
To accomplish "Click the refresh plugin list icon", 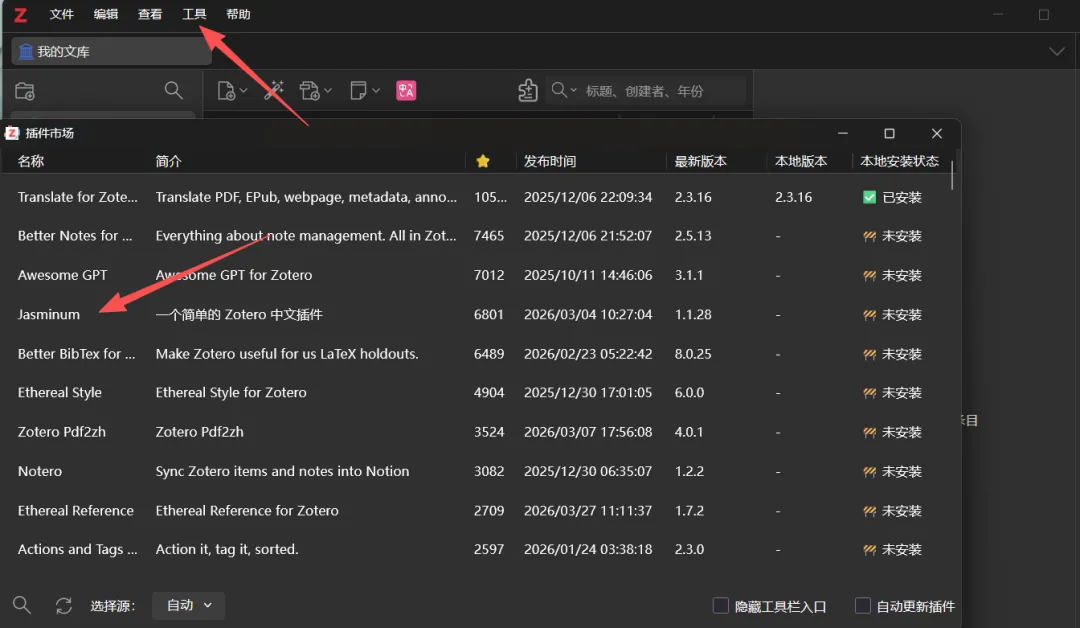I will pos(64,605).
